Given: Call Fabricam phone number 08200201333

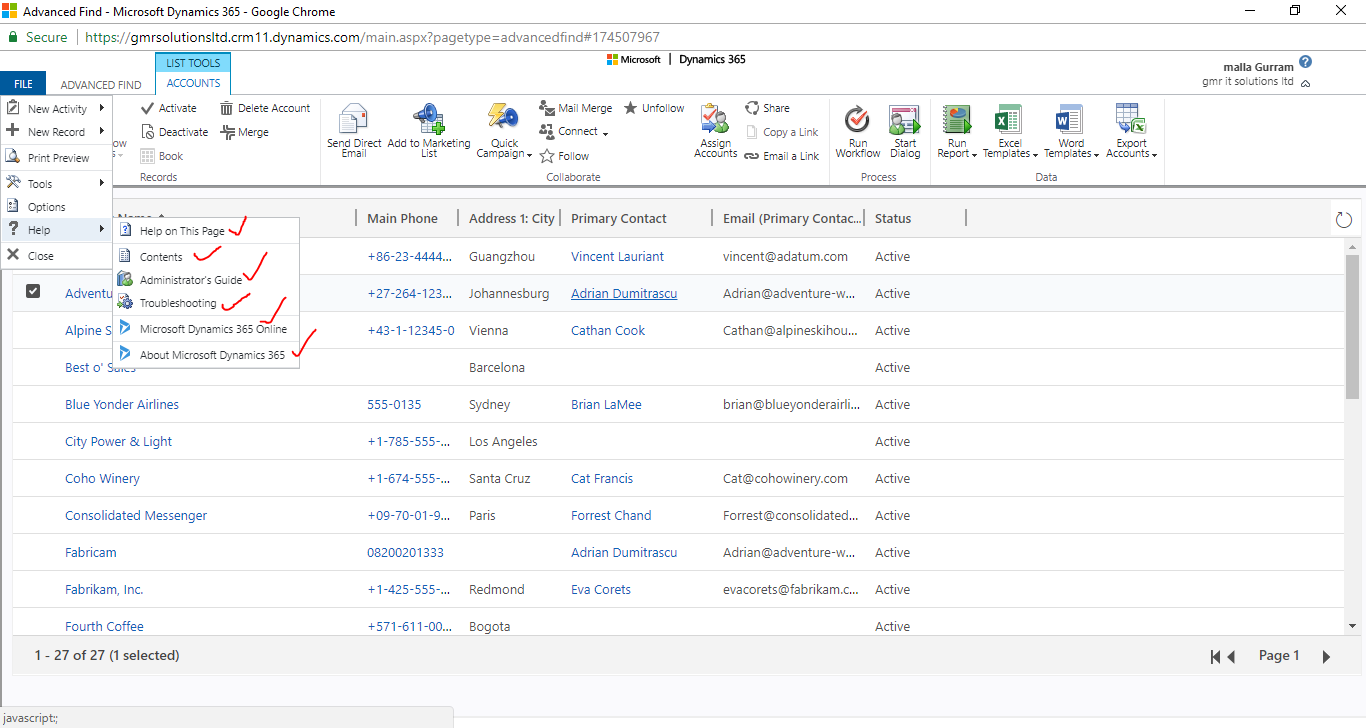Looking at the screenshot, I should 405,553.
